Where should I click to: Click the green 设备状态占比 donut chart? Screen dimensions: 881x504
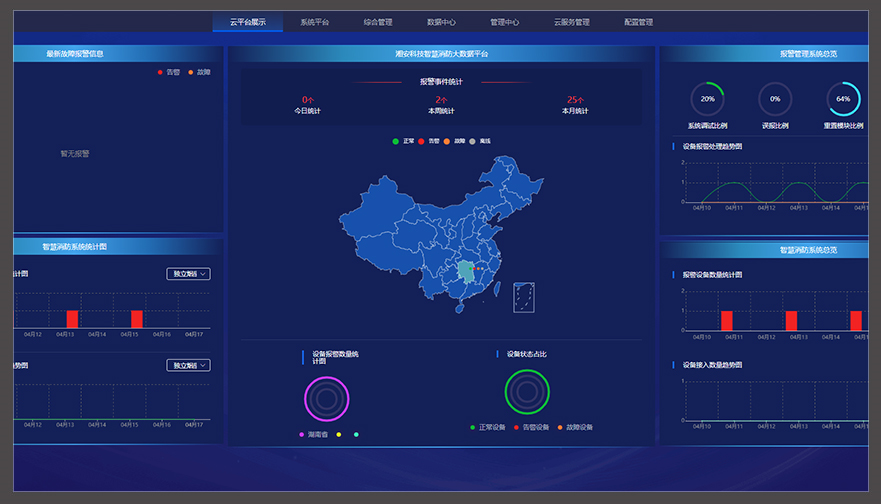527,392
